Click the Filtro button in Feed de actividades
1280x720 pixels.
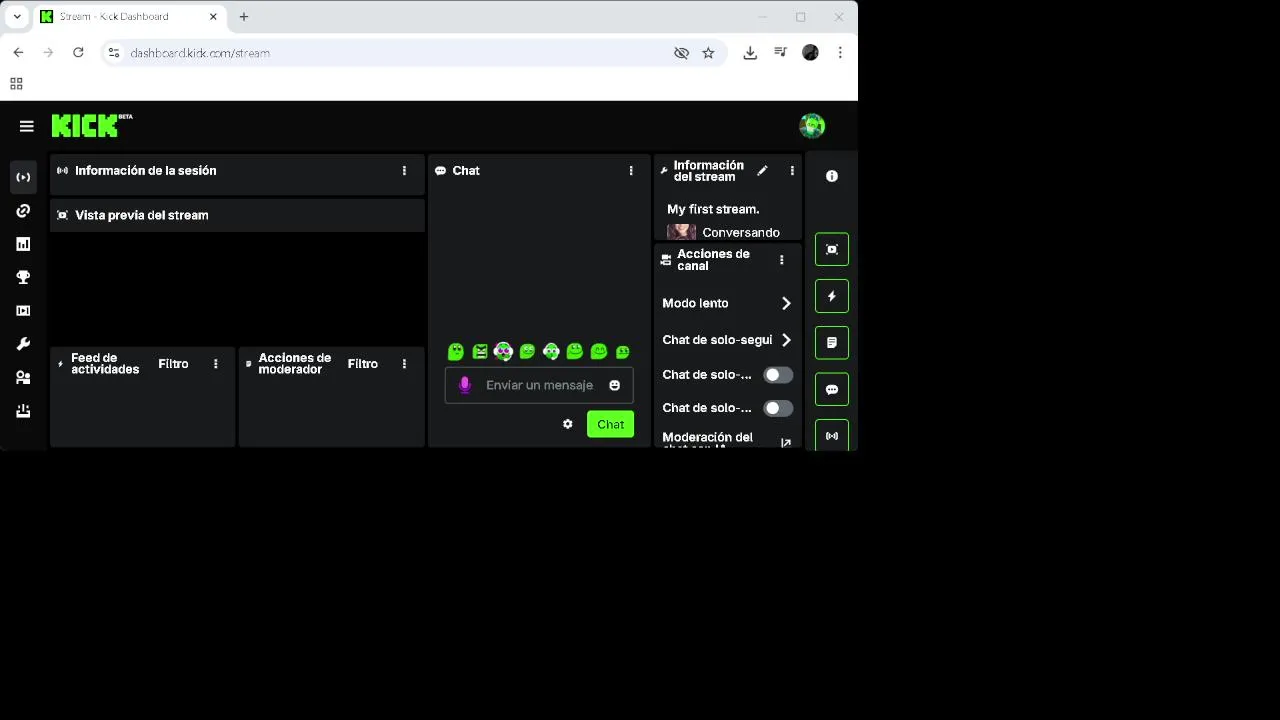click(173, 364)
